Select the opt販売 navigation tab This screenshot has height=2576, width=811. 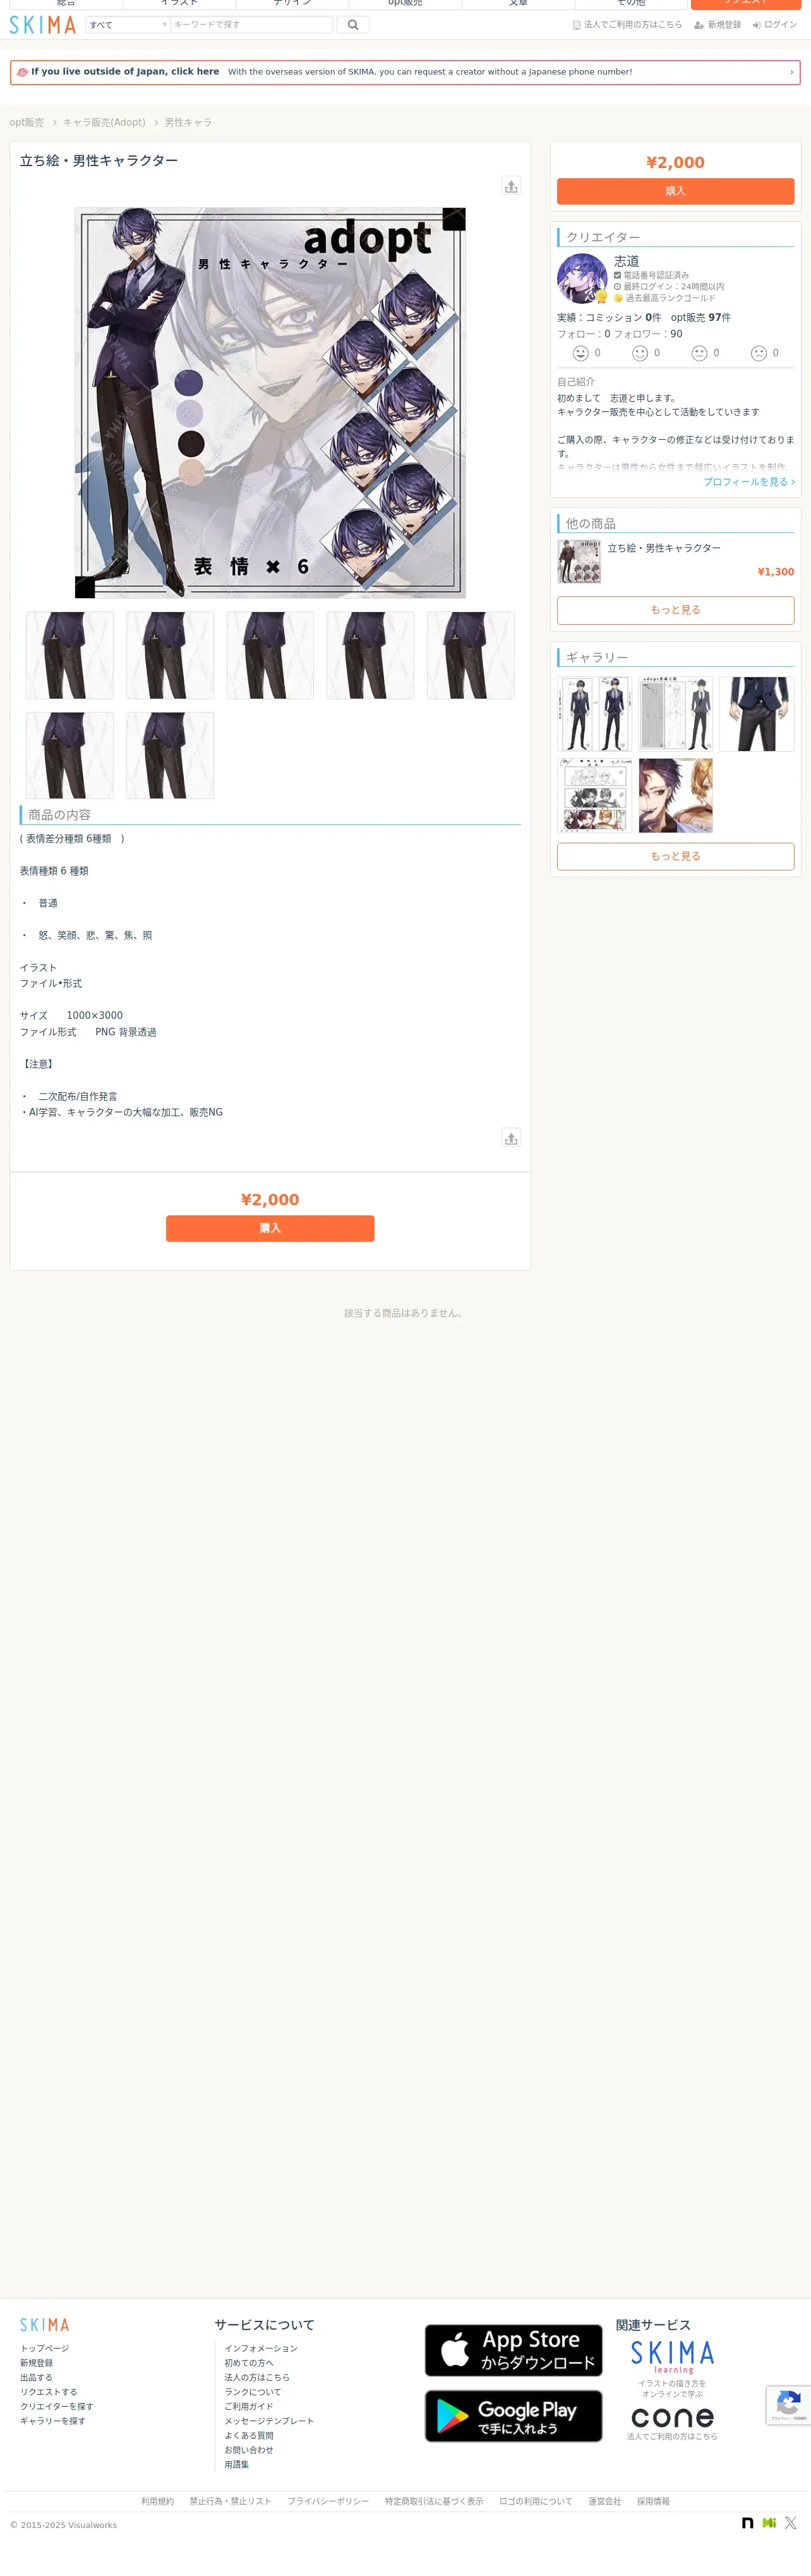tap(405, 4)
